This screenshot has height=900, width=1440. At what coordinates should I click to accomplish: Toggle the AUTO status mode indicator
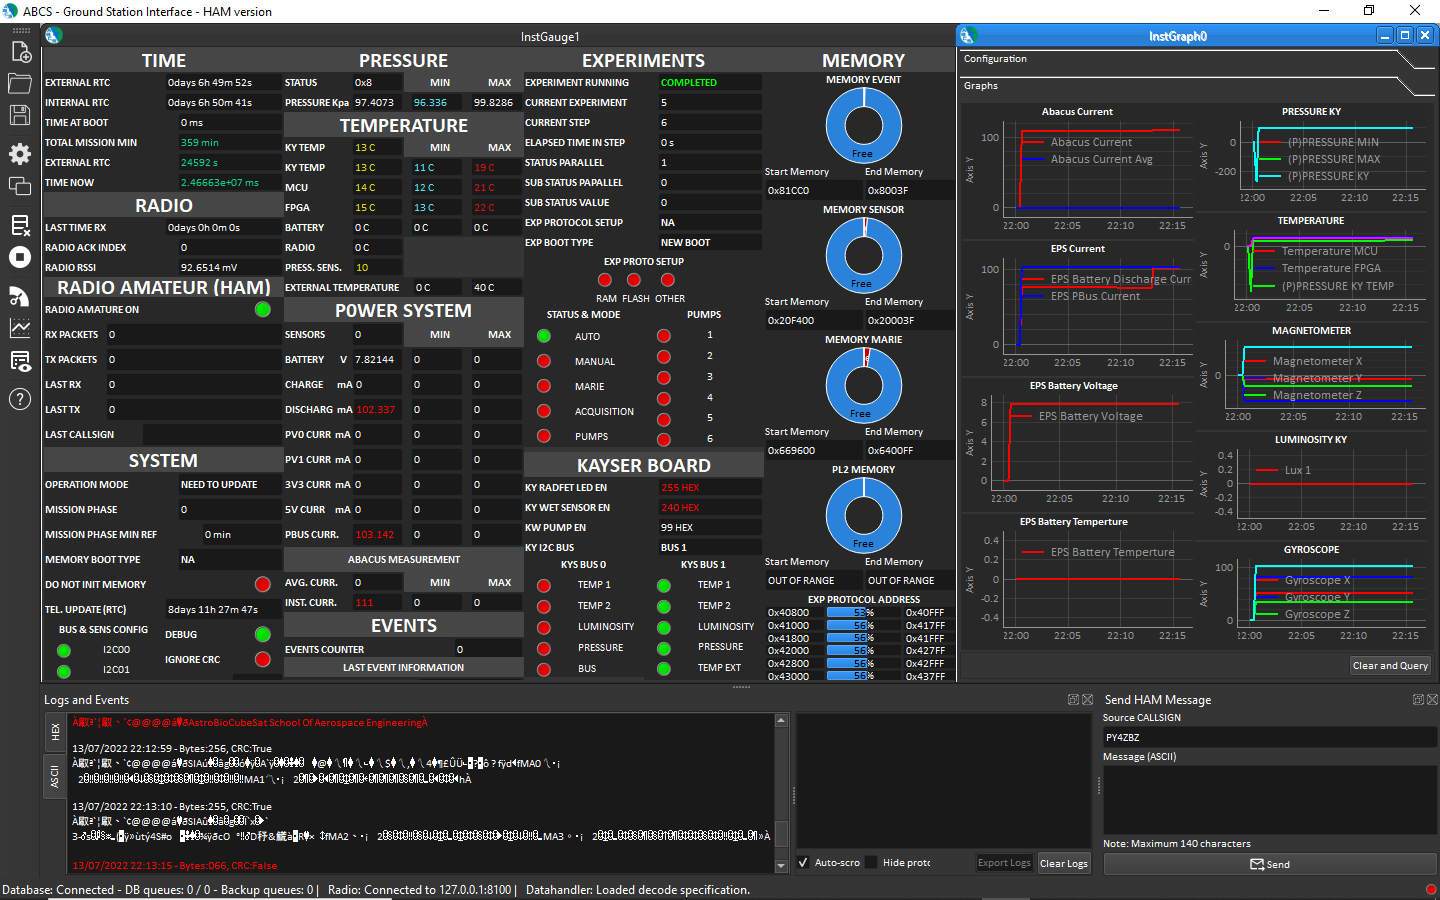tap(544, 337)
